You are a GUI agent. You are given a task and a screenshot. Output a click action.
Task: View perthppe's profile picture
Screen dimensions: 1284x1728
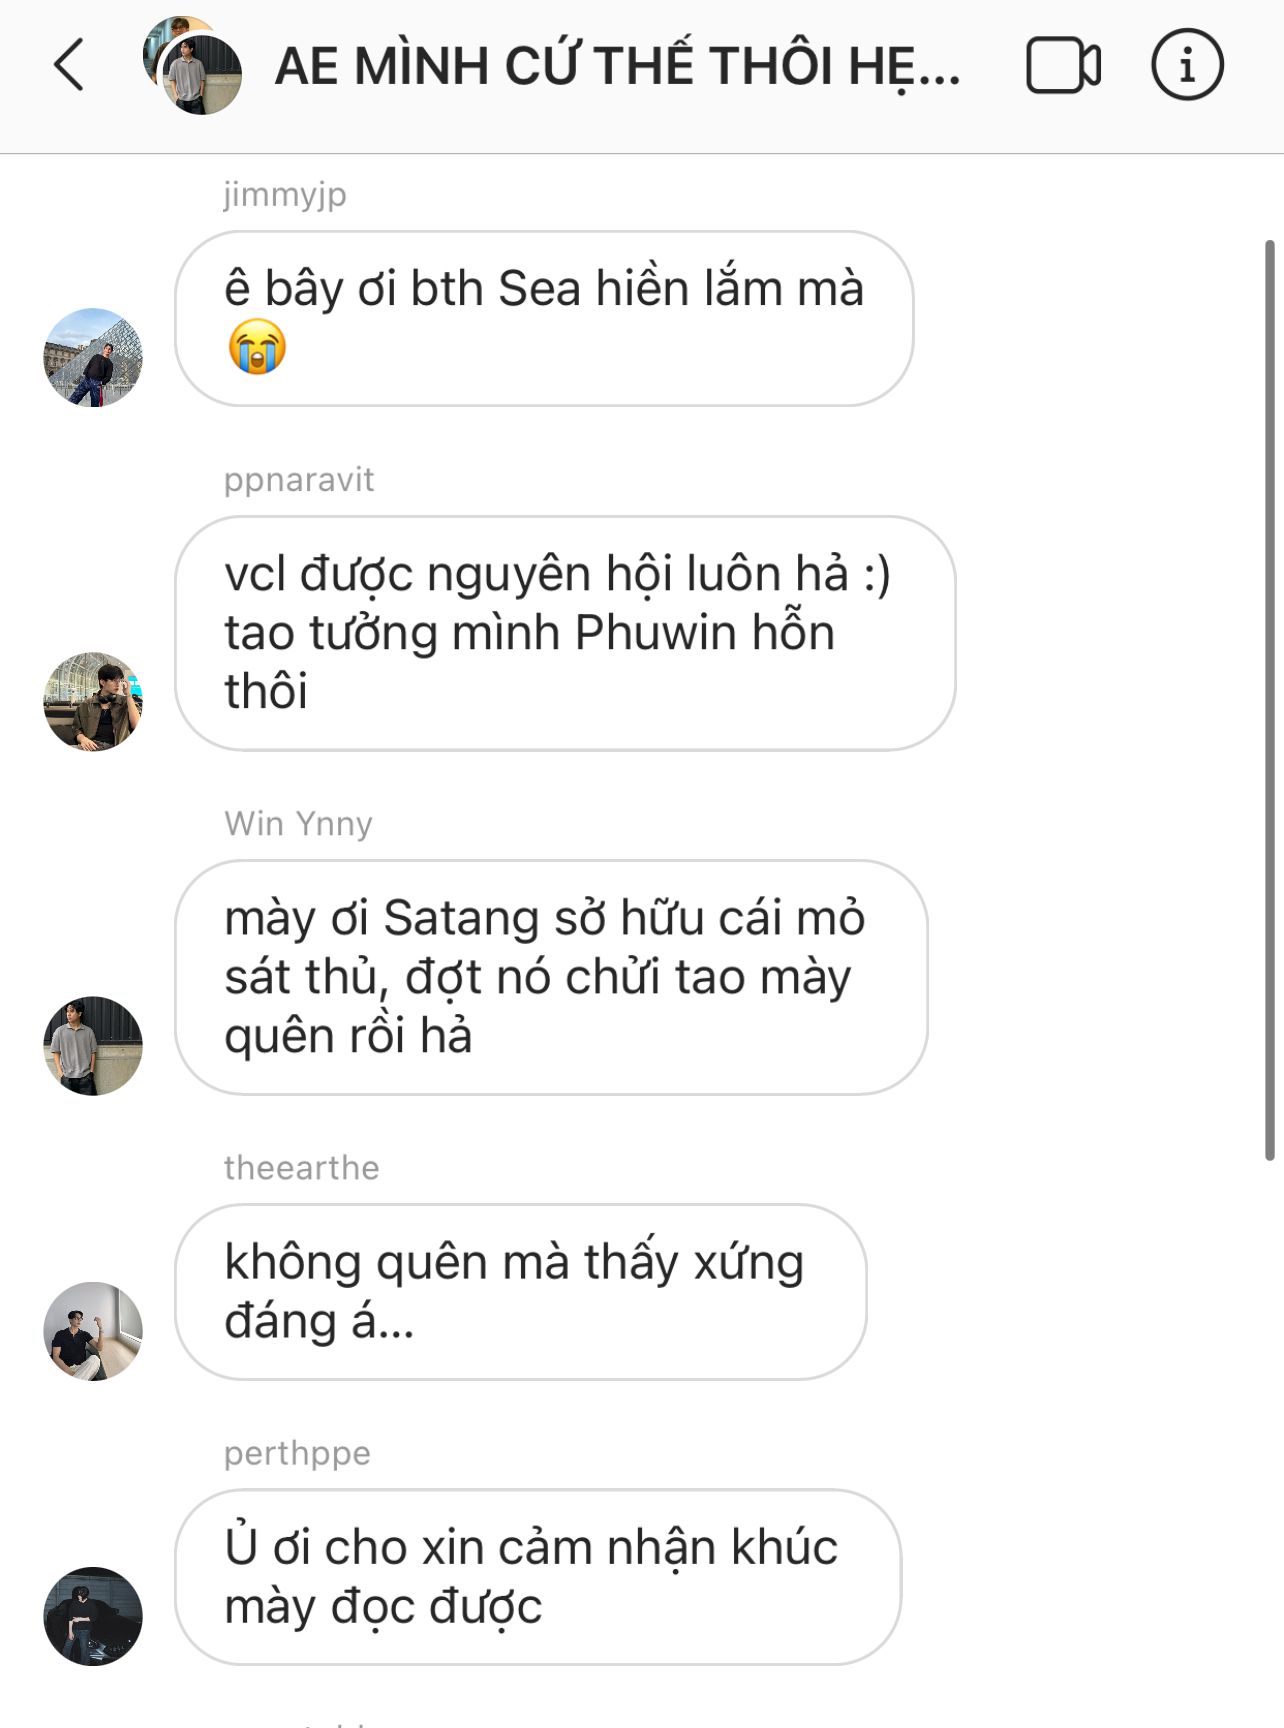pyautogui.click(x=93, y=1616)
